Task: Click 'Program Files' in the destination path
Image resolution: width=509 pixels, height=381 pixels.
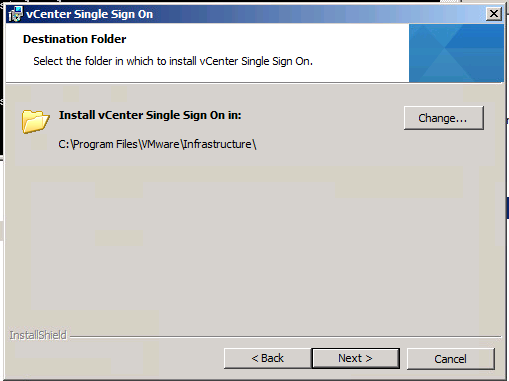Action: point(105,144)
